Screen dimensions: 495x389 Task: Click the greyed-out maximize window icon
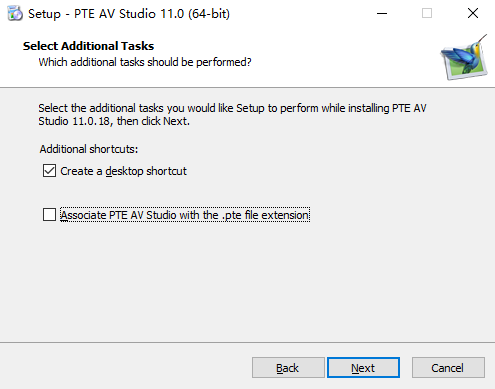(x=427, y=14)
